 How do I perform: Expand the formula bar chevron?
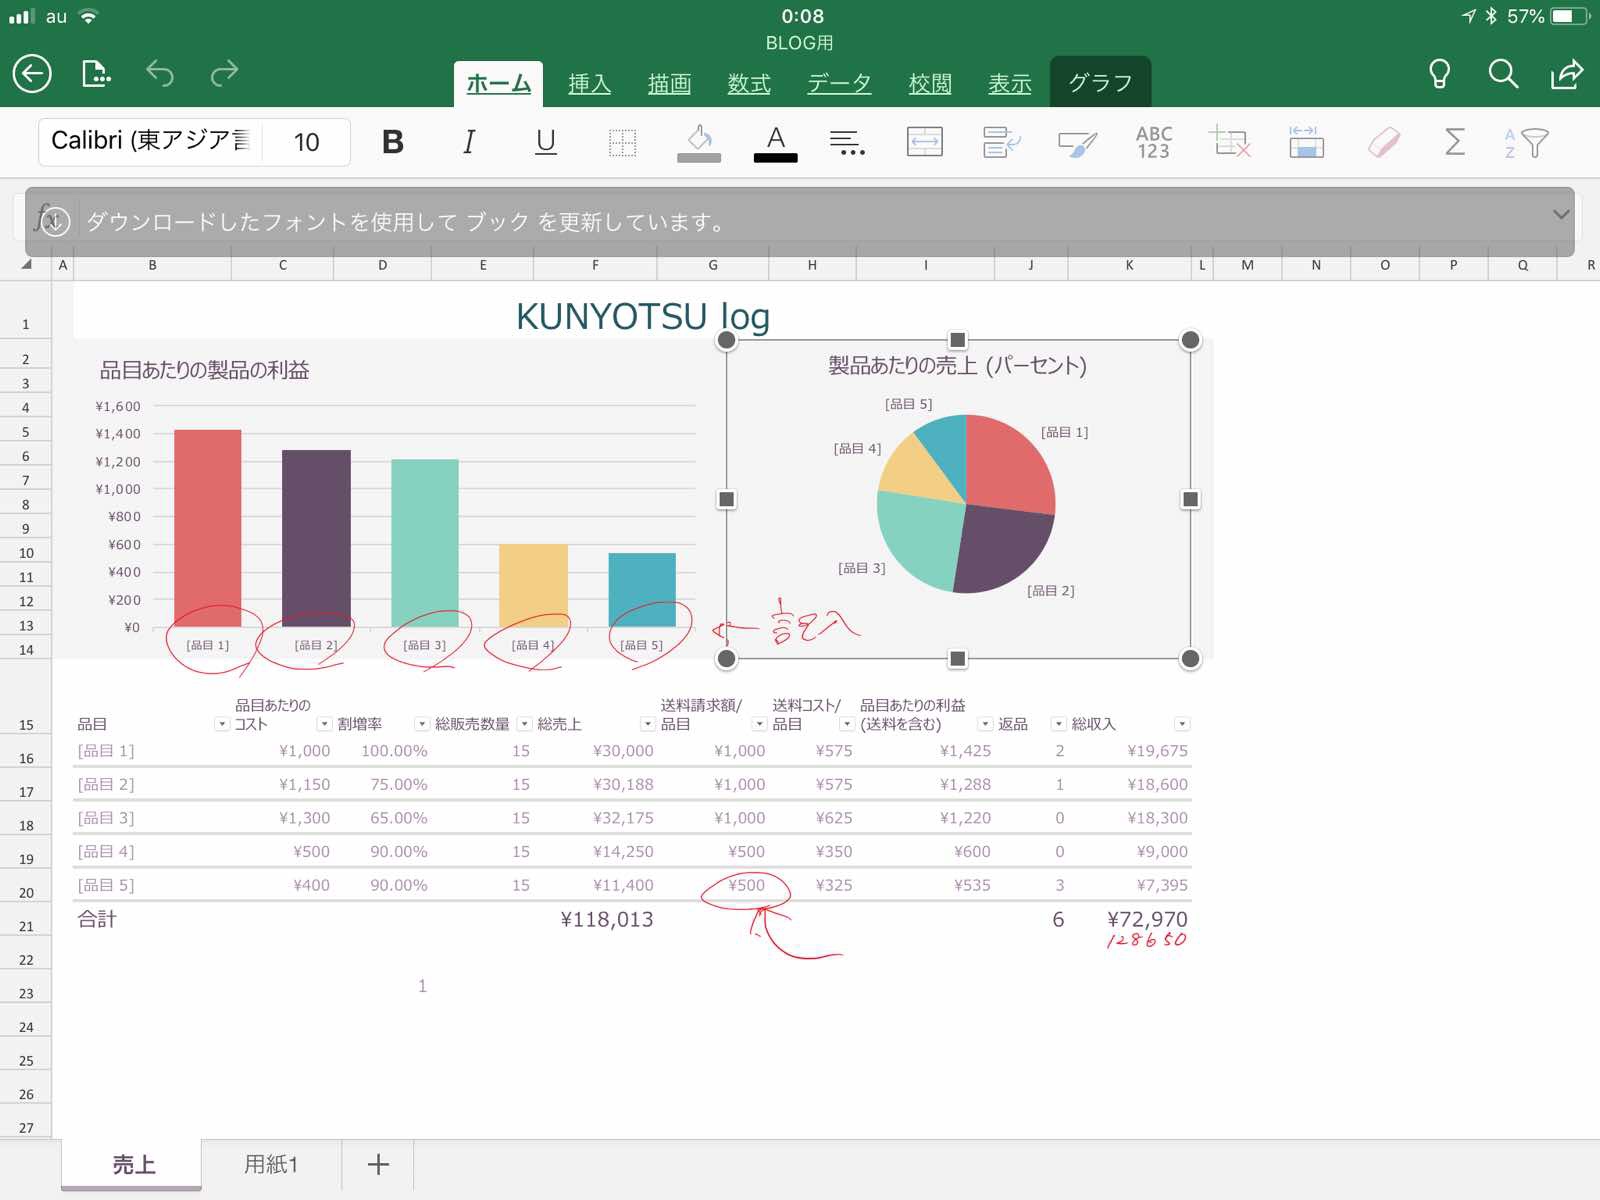click(x=1561, y=214)
